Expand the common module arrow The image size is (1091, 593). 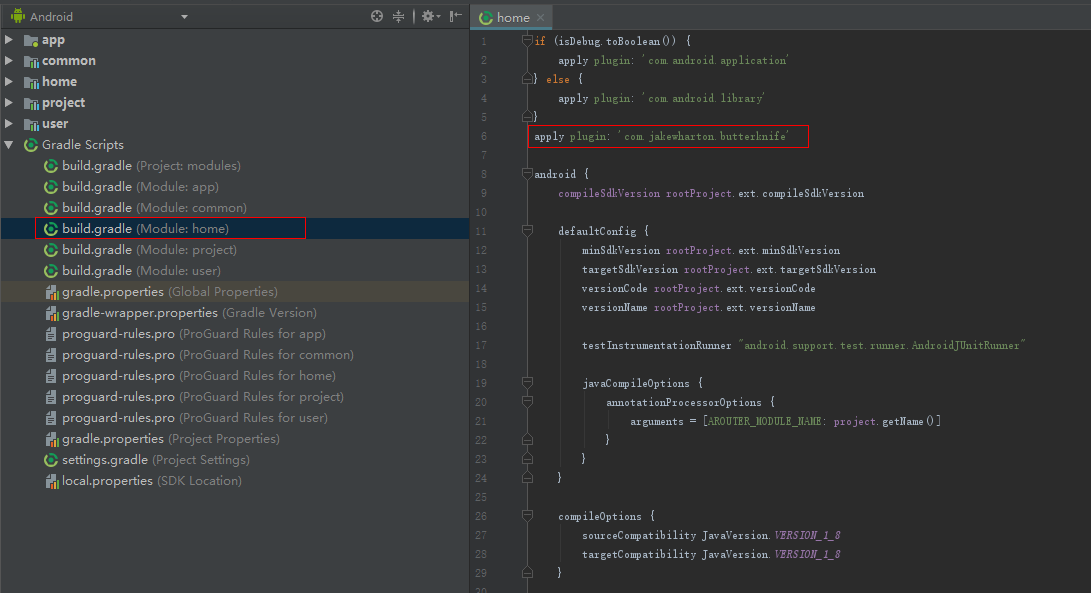coord(9,61)
